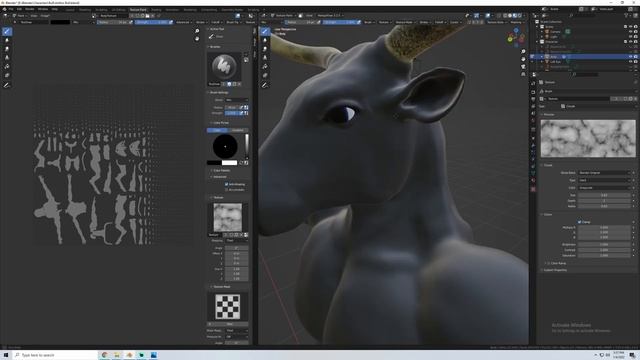Image resolution: width=640 pixels, height=360 pixels.
Task: Open the Window menu
Action: 43,9
